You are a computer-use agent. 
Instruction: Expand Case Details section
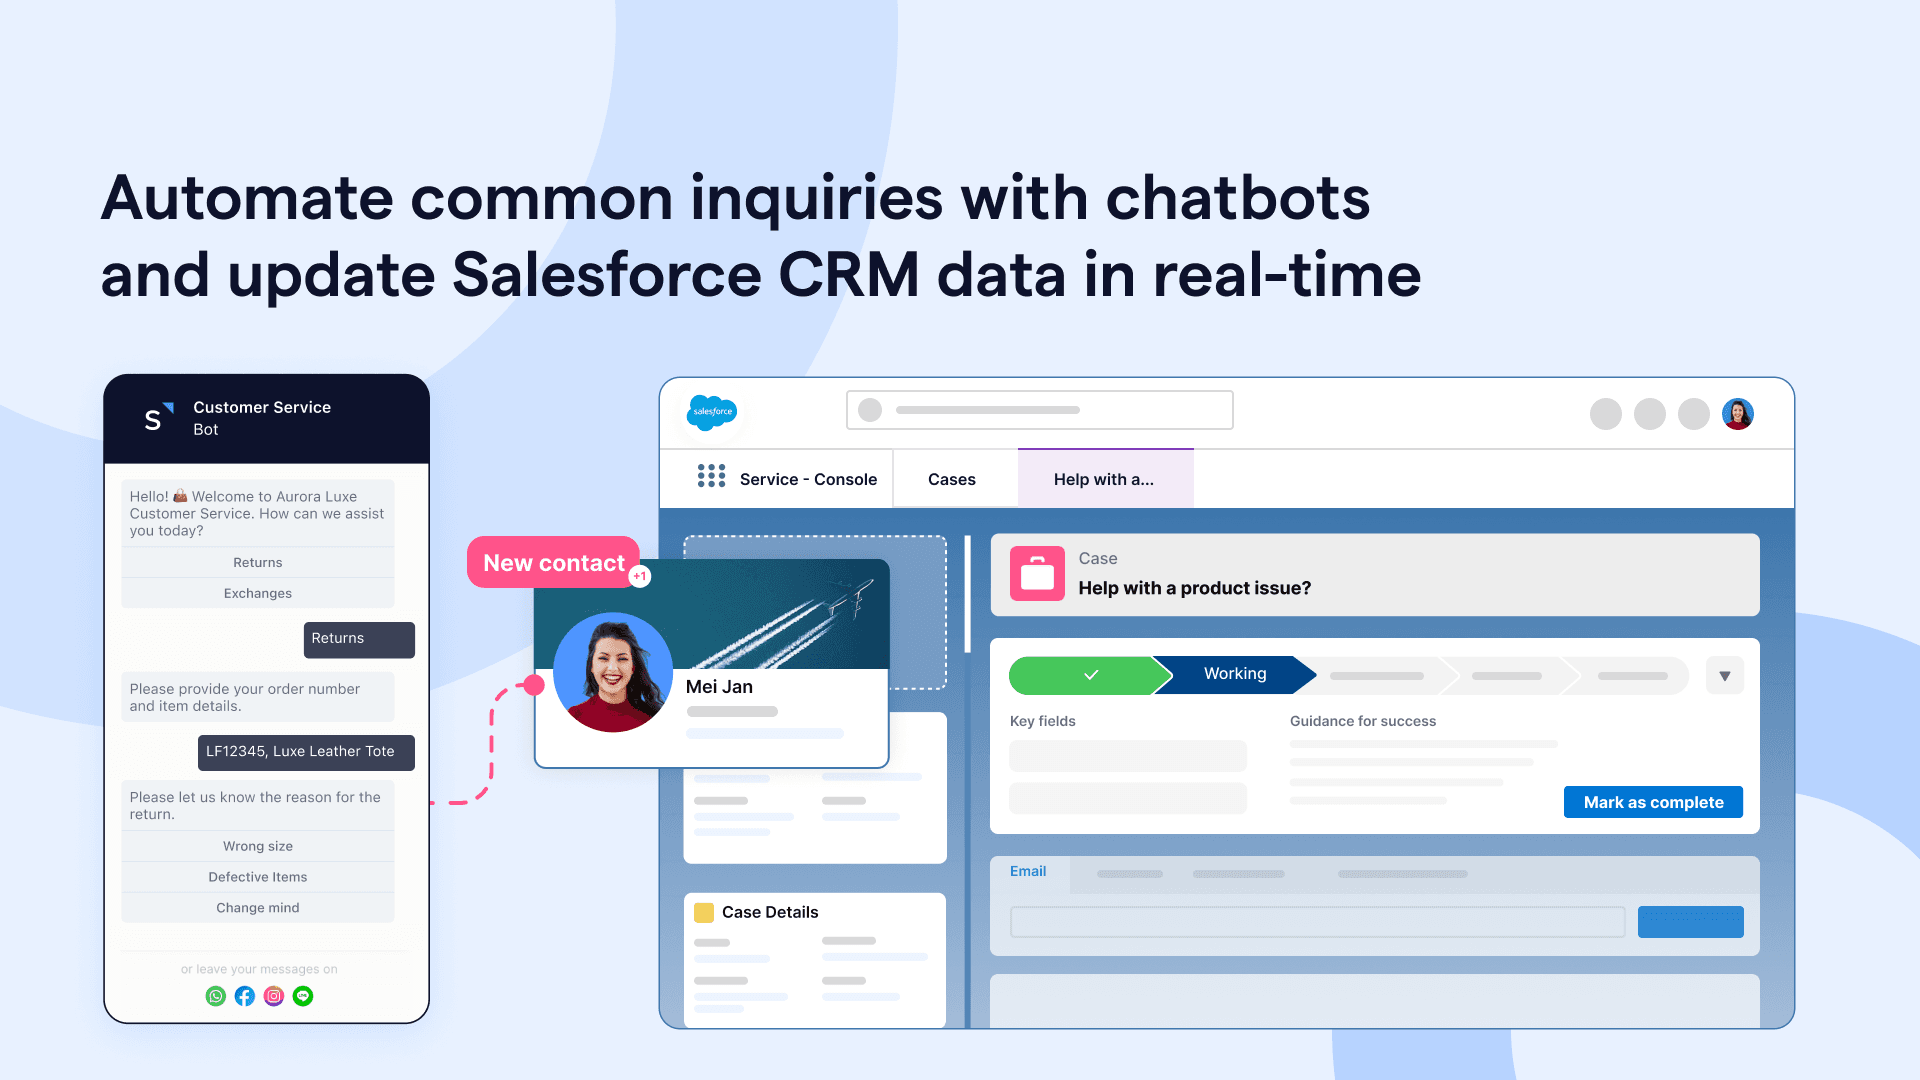(x=770, y=911)
